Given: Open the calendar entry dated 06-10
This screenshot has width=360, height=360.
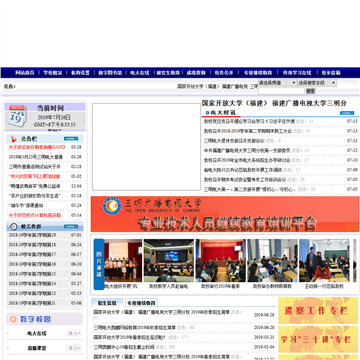Looking at the screenshot, I should click(x=32, y=264).
